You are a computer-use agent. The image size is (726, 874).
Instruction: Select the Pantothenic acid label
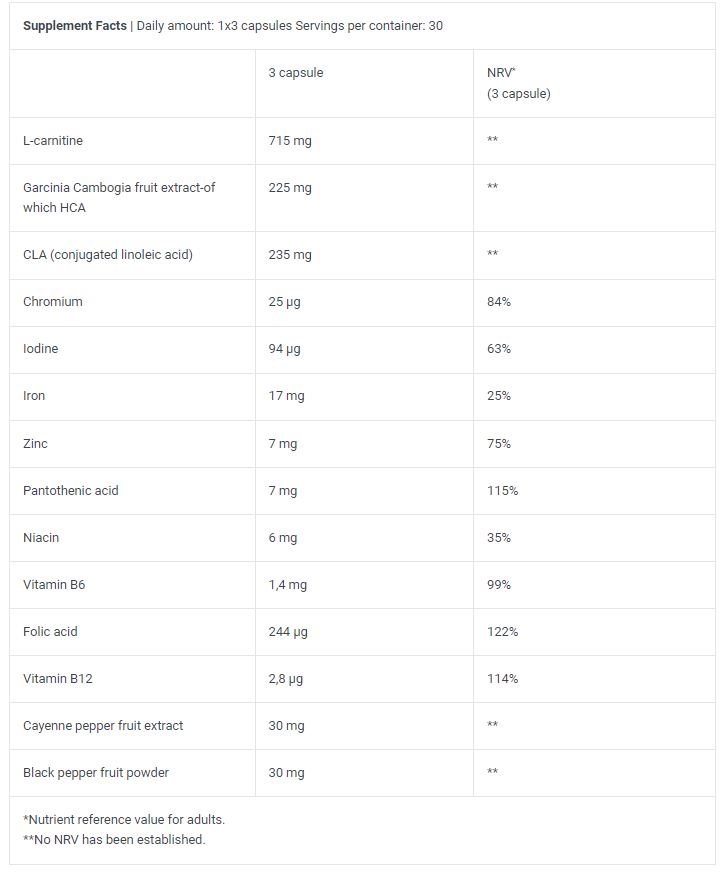(71, 491)
